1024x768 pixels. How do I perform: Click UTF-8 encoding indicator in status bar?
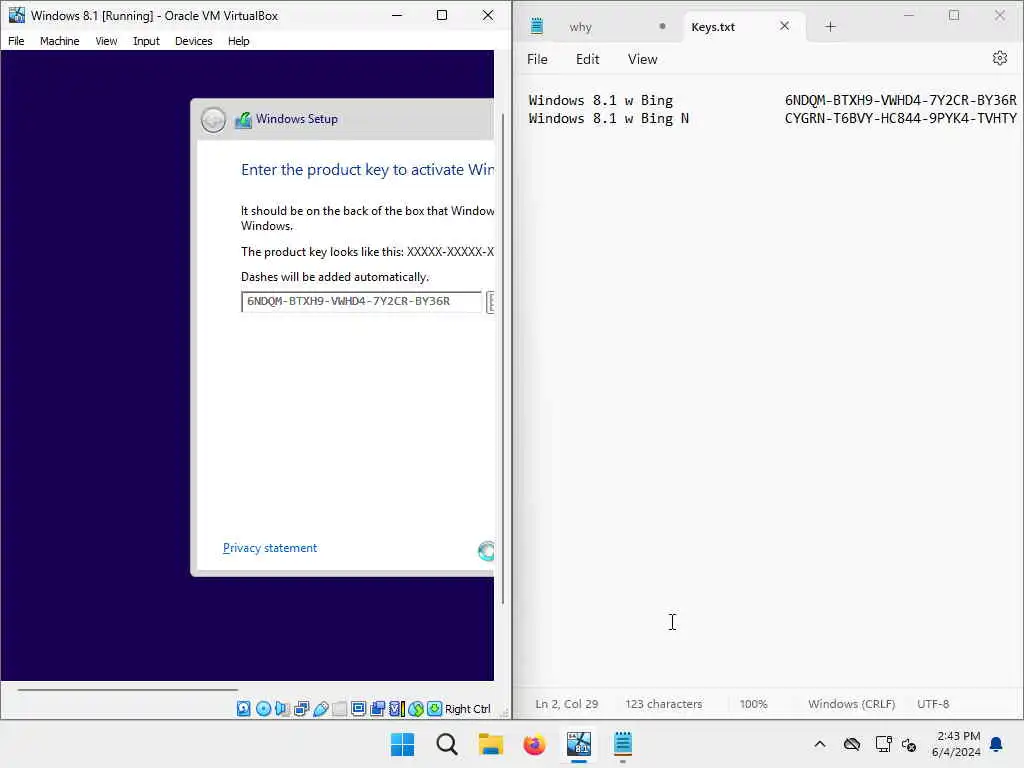pyautogui.click(x=933, y=704)
